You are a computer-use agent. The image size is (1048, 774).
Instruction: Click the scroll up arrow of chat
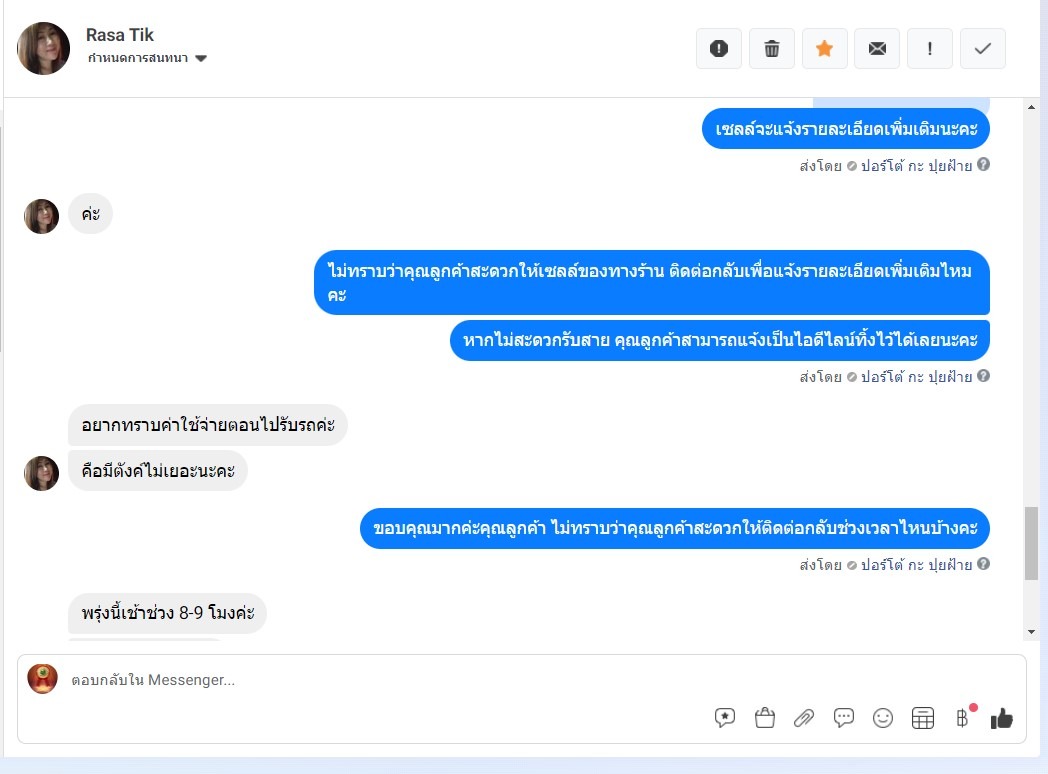click(x=1031, y=108)
